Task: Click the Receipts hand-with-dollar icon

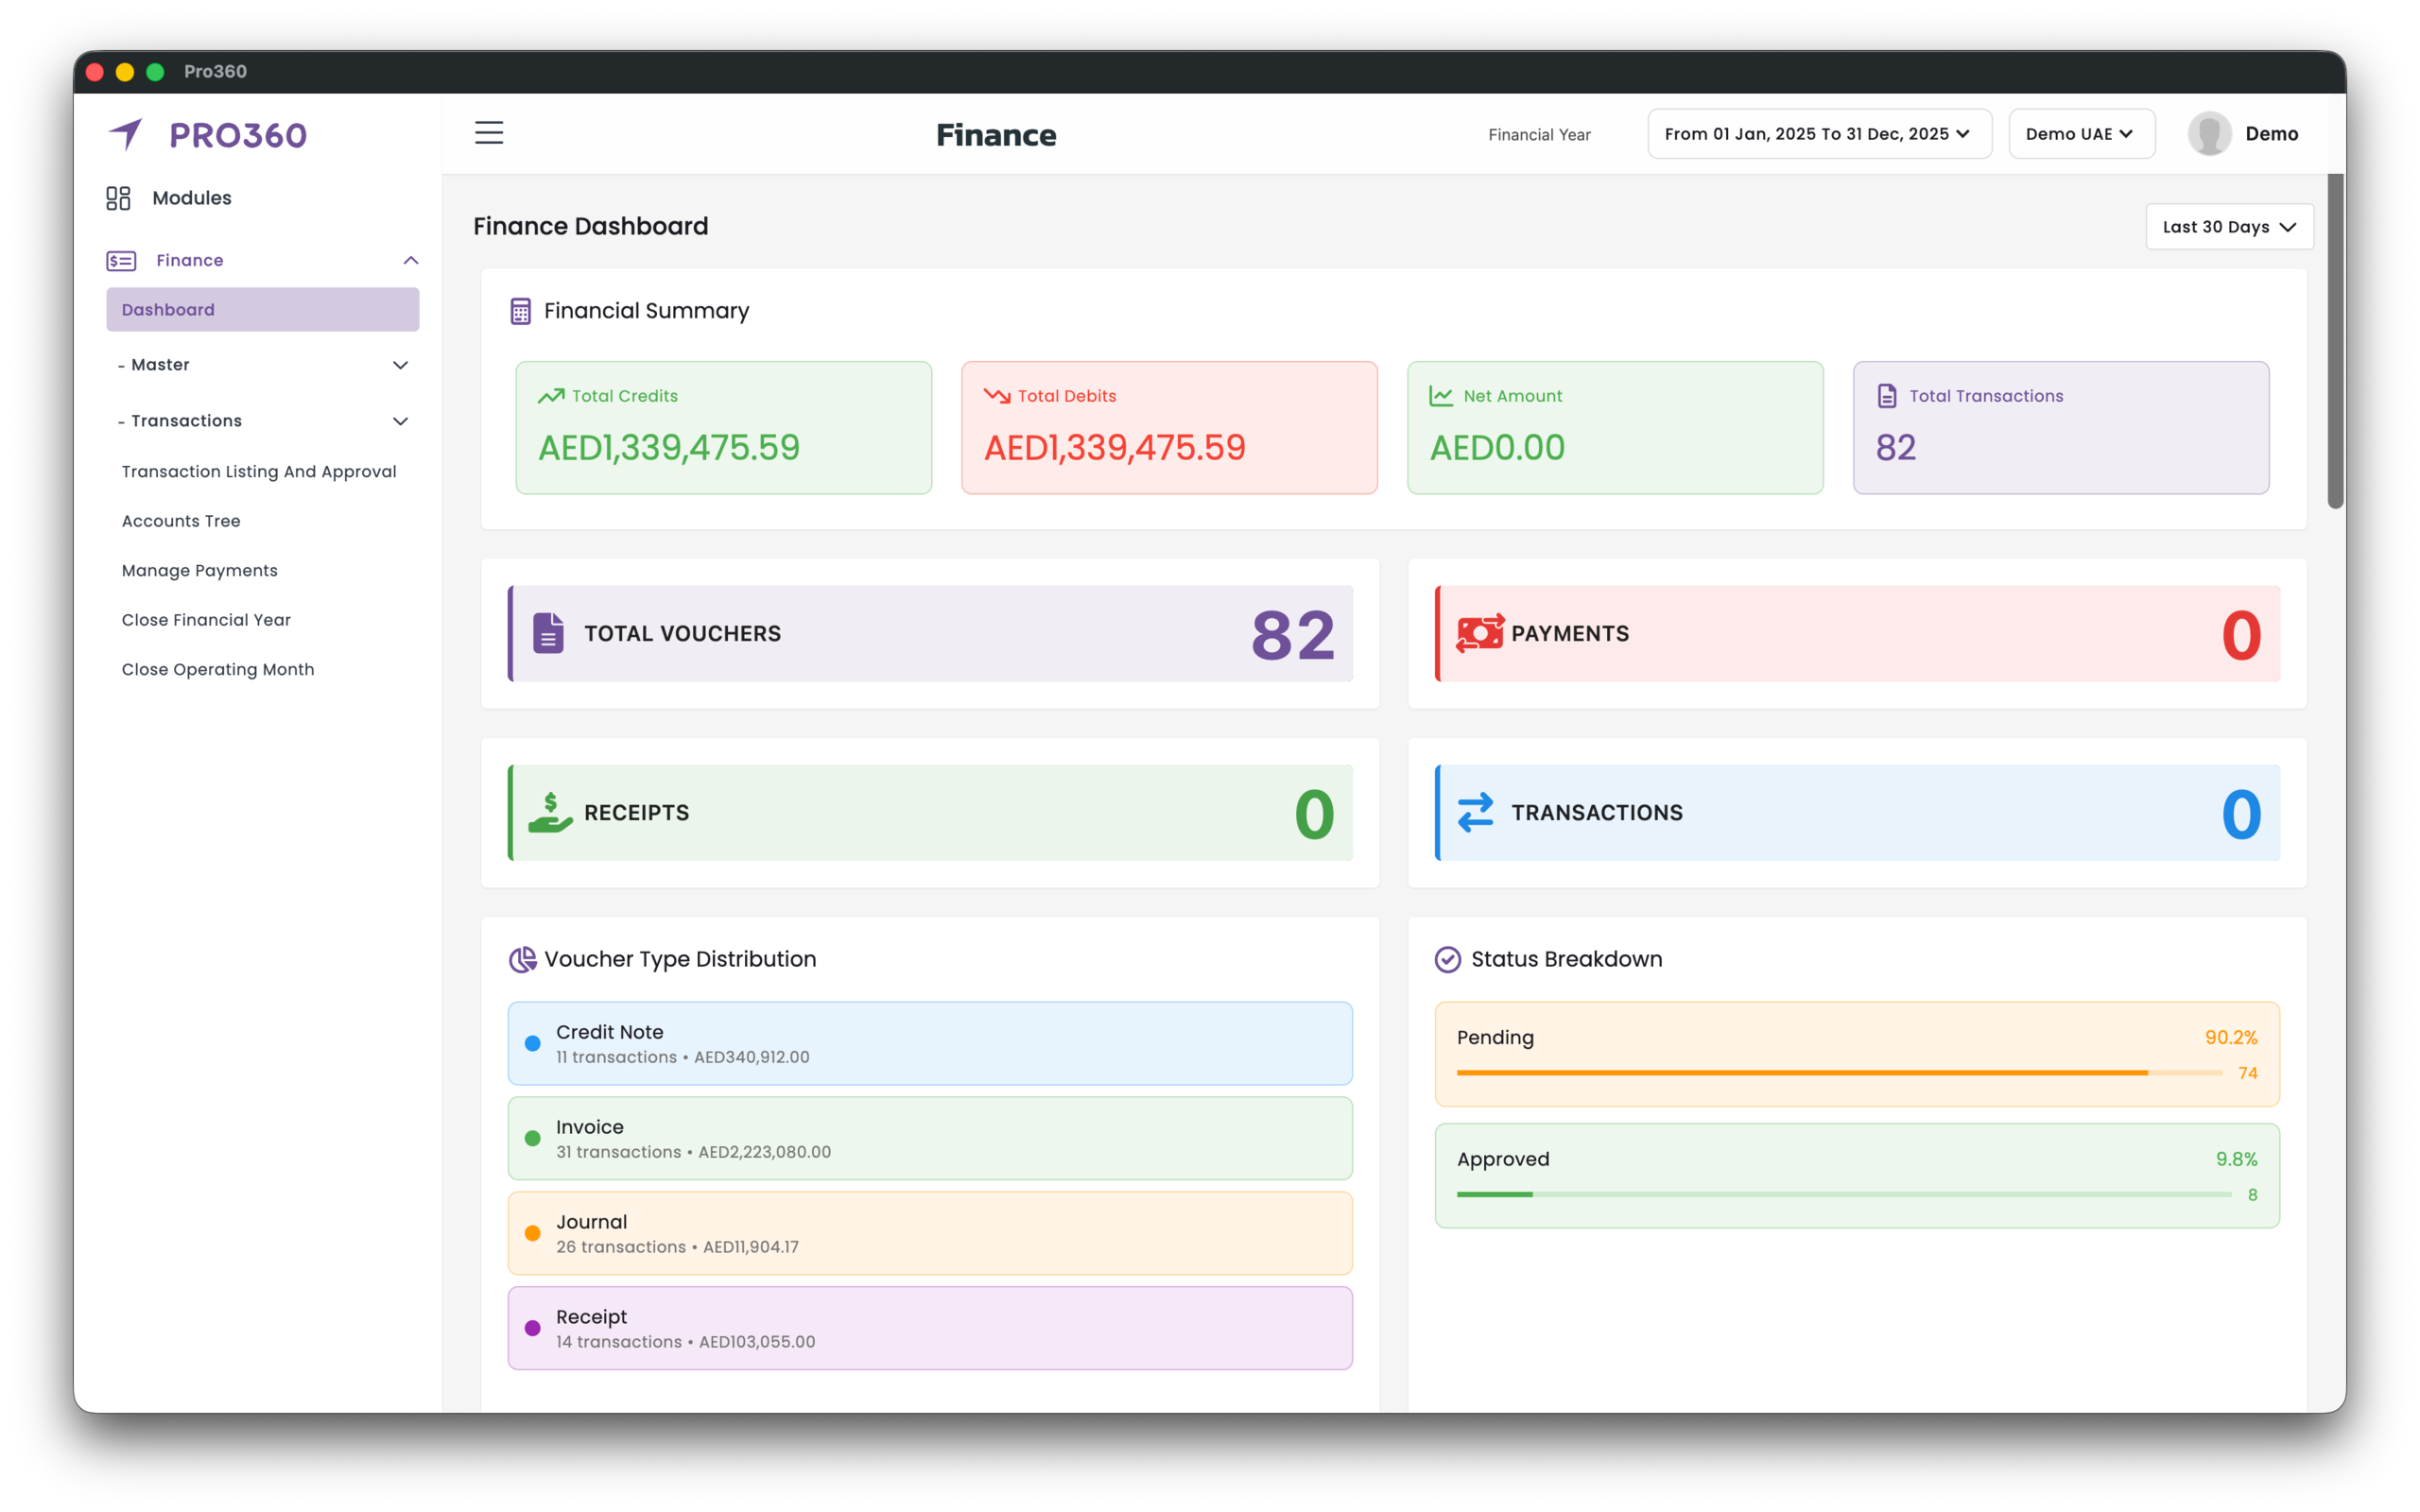Action: click(550, 812)
